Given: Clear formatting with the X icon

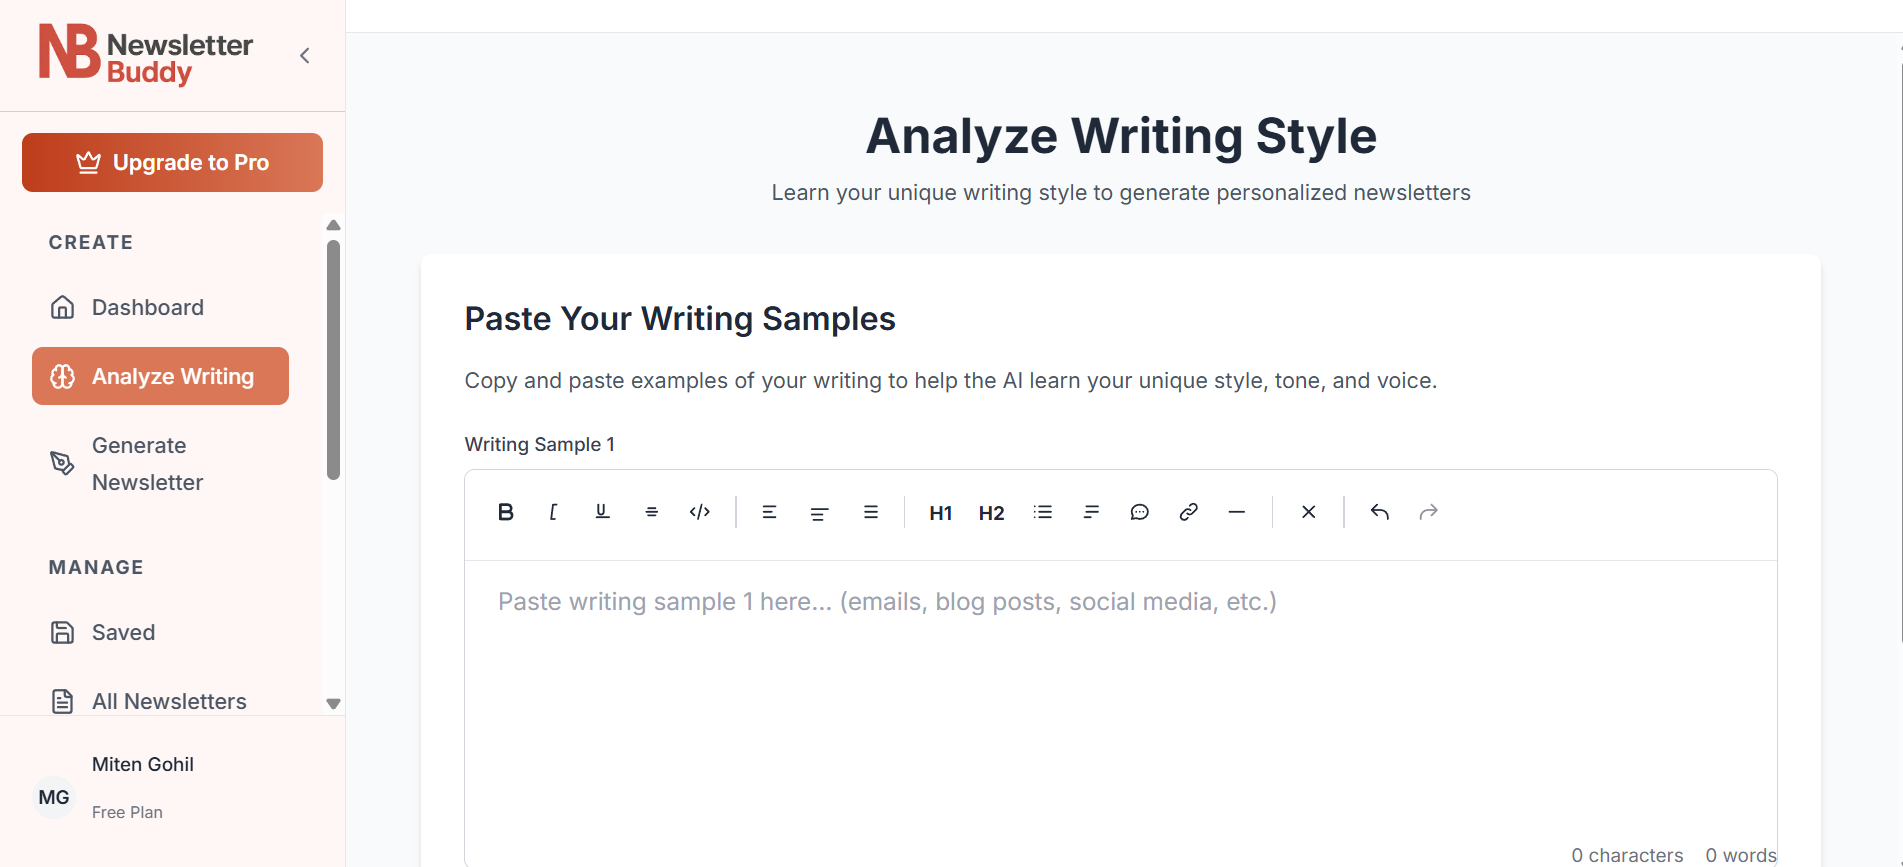Looking at the screenshot, I should point(1308,512).
